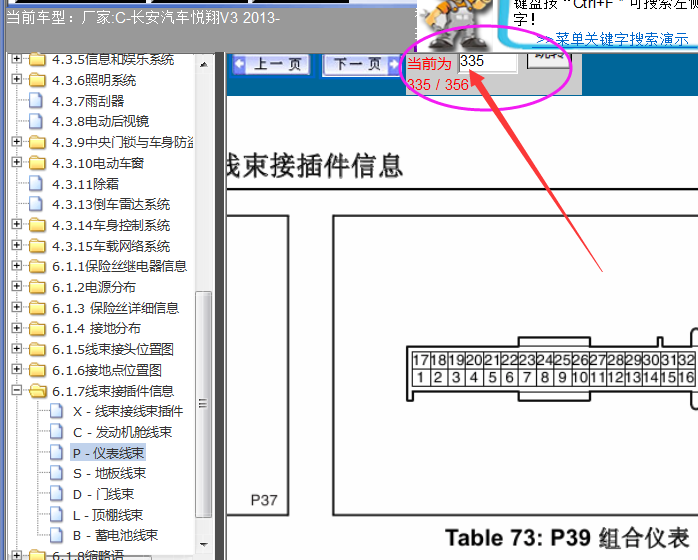Select 6.1.6接地点位置图 item
The height and width of the screenshot is (560, 698).
click(x=107, y=370)
